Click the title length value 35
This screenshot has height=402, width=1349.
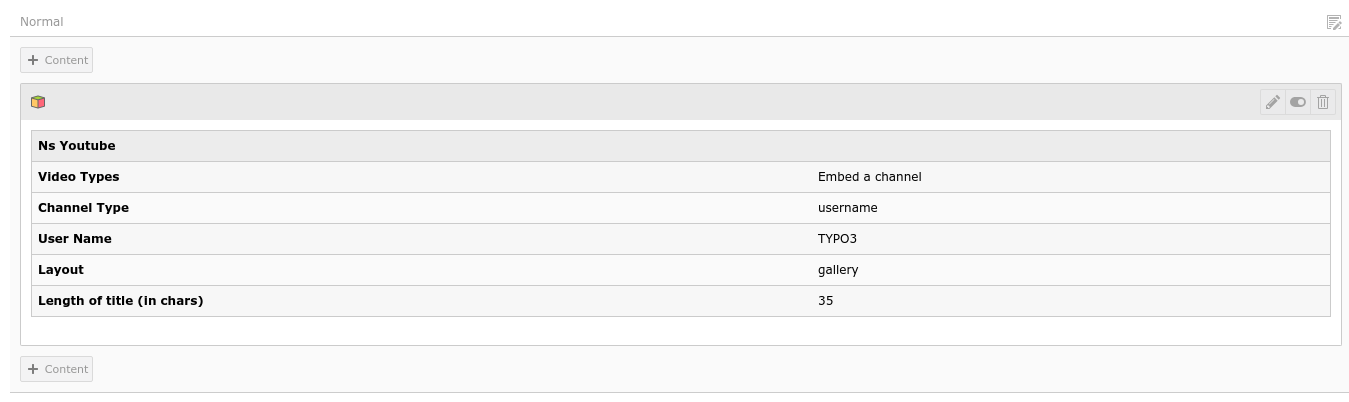coord(825,301)
